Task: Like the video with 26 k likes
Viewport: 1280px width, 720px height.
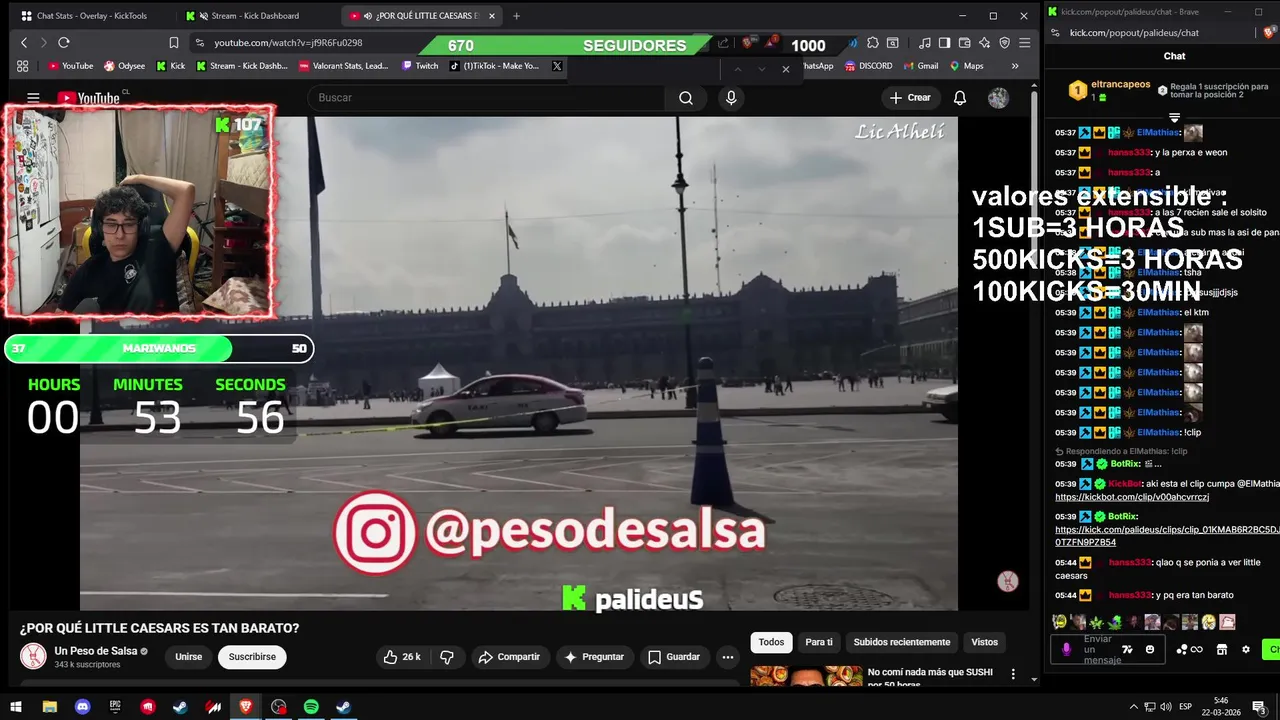Action: (402, 657)
